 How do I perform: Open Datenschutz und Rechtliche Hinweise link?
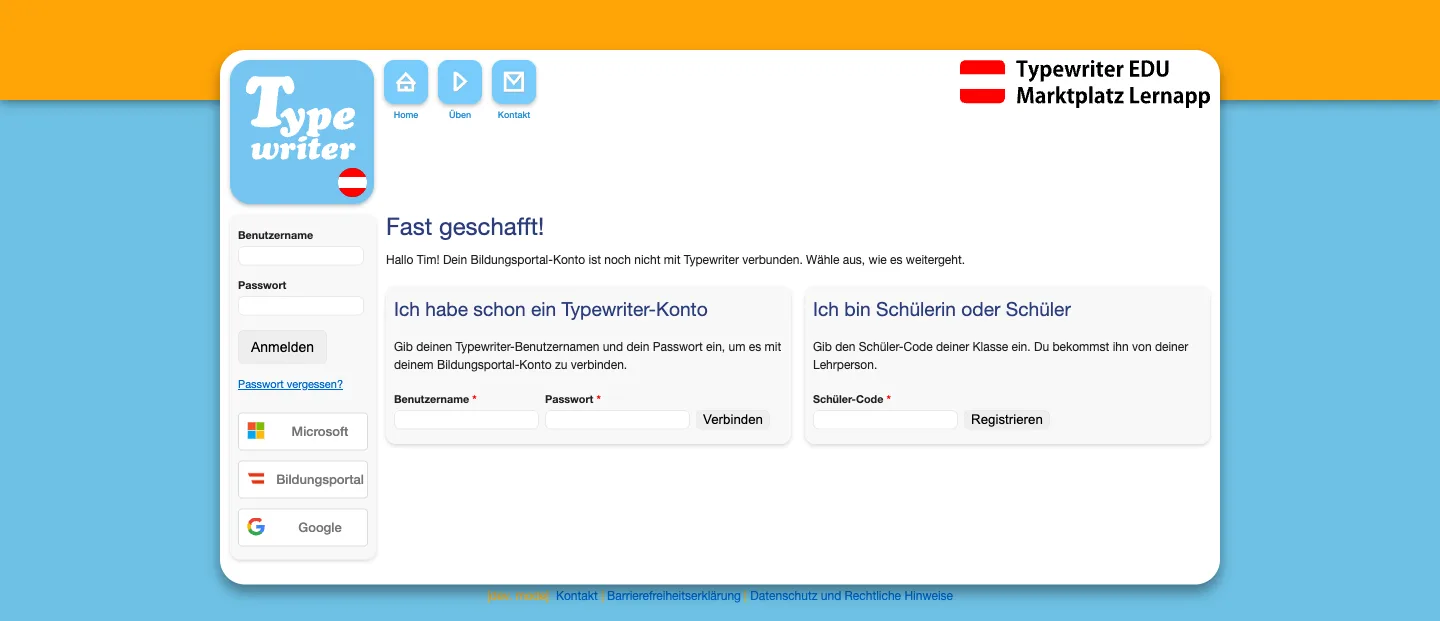tap(851, 596)
